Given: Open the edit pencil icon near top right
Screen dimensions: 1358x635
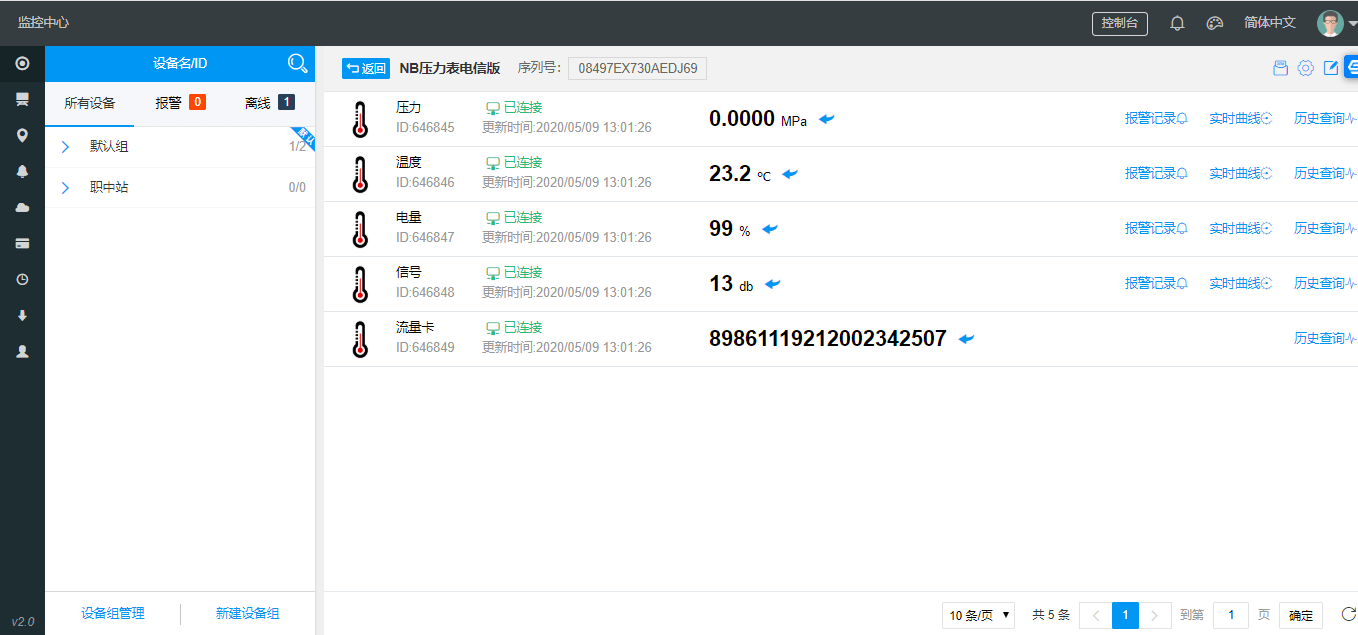Looking at the screenshot, I should pyautogui.click(x=1331, y=67).
